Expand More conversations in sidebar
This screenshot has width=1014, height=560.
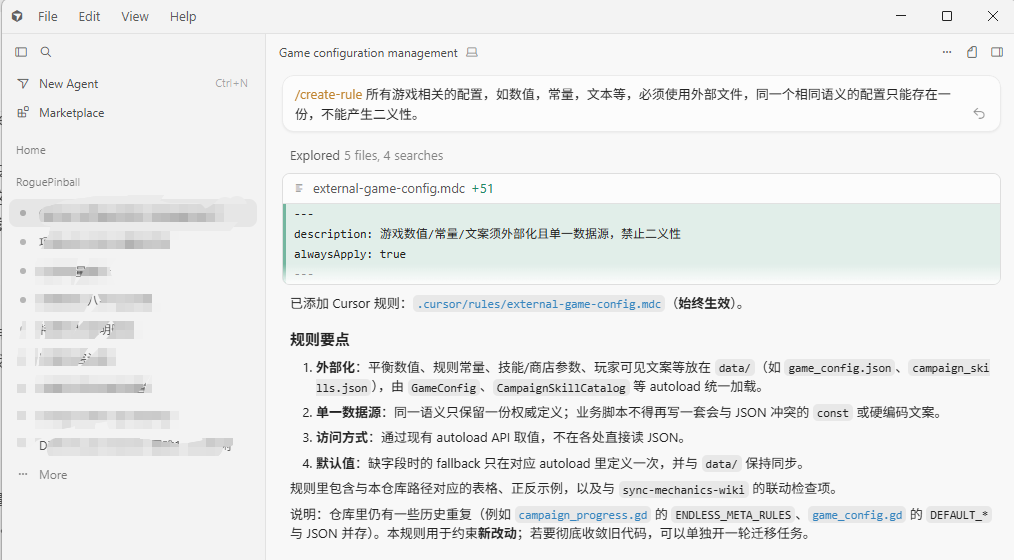coord(53,475)
